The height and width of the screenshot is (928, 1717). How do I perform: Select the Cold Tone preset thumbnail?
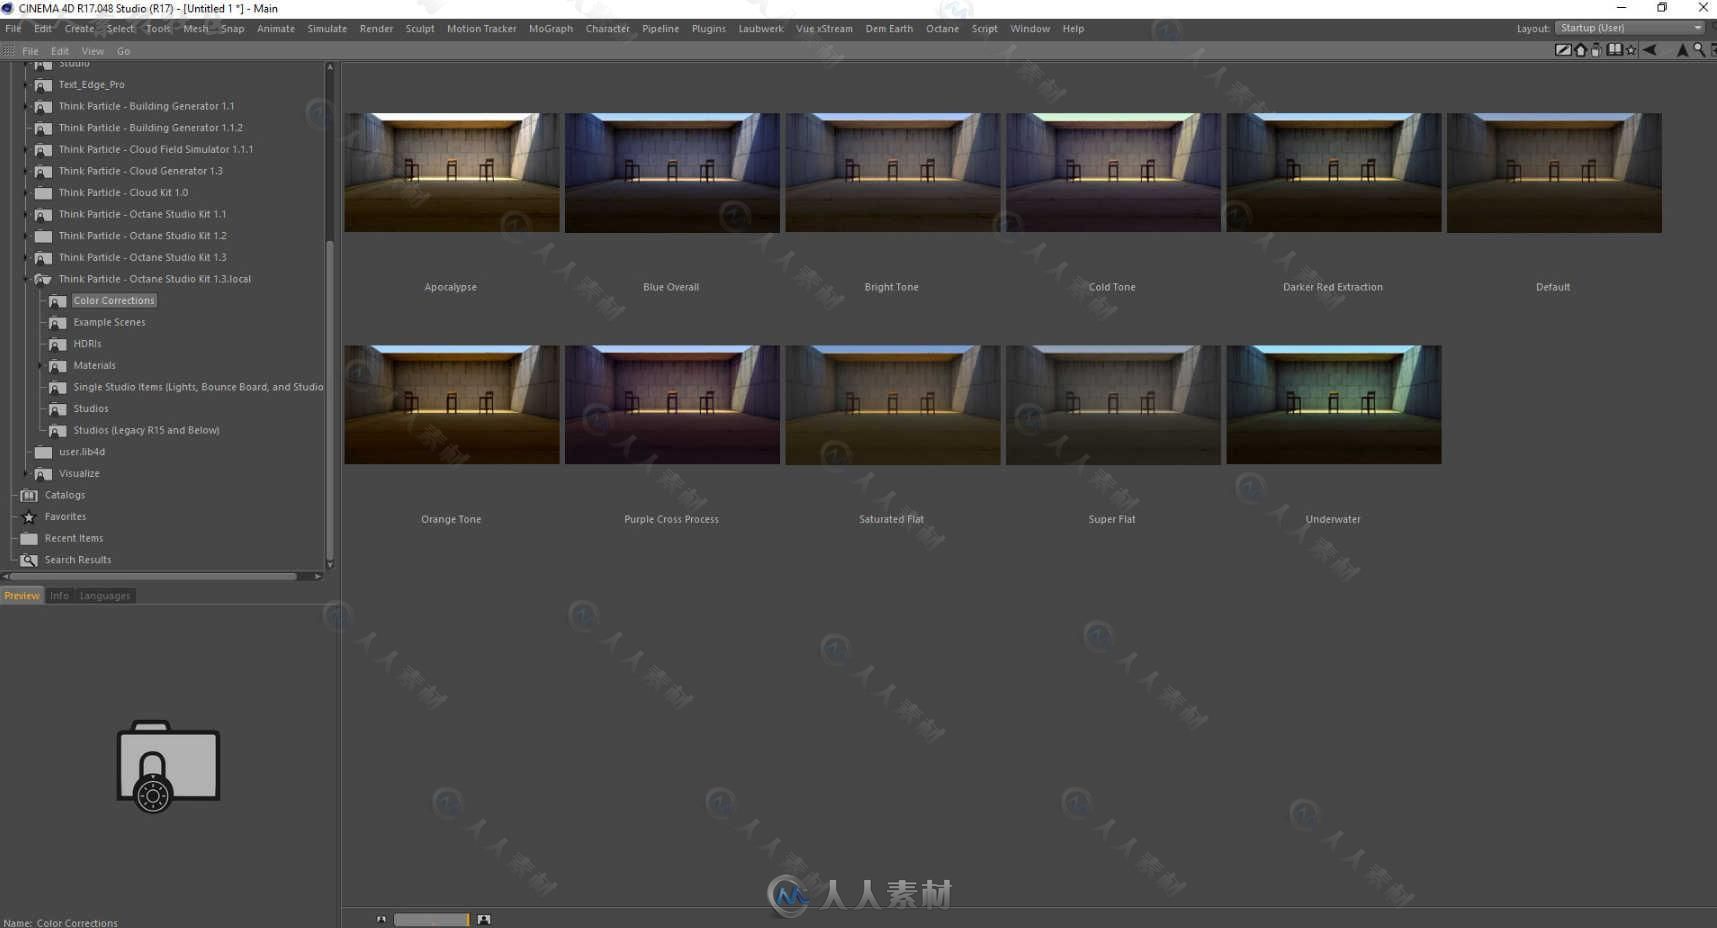[x=1113, y=172]
